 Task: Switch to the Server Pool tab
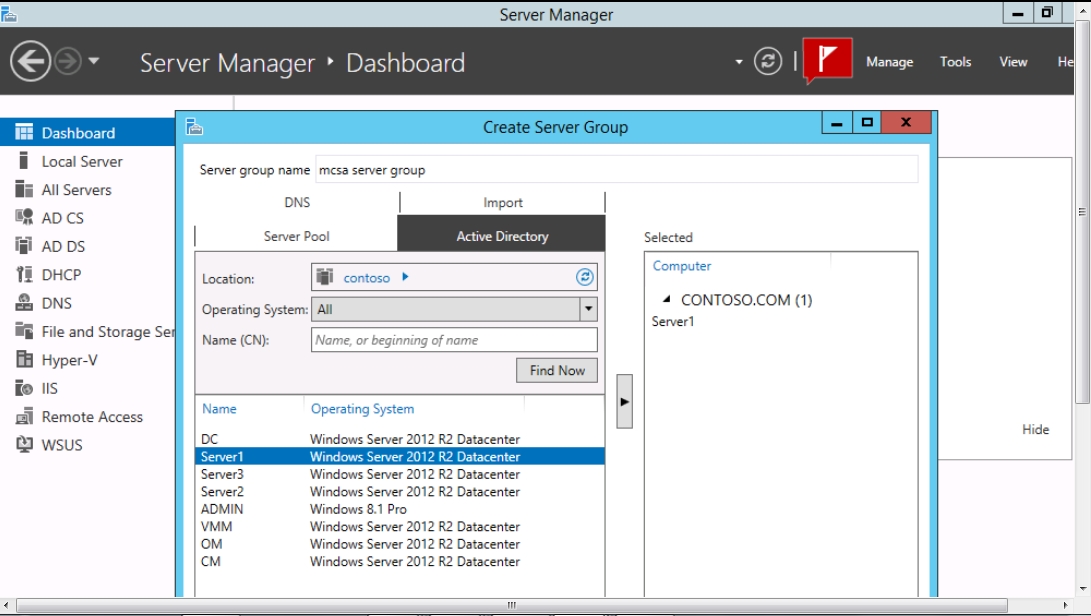[296, 236]
